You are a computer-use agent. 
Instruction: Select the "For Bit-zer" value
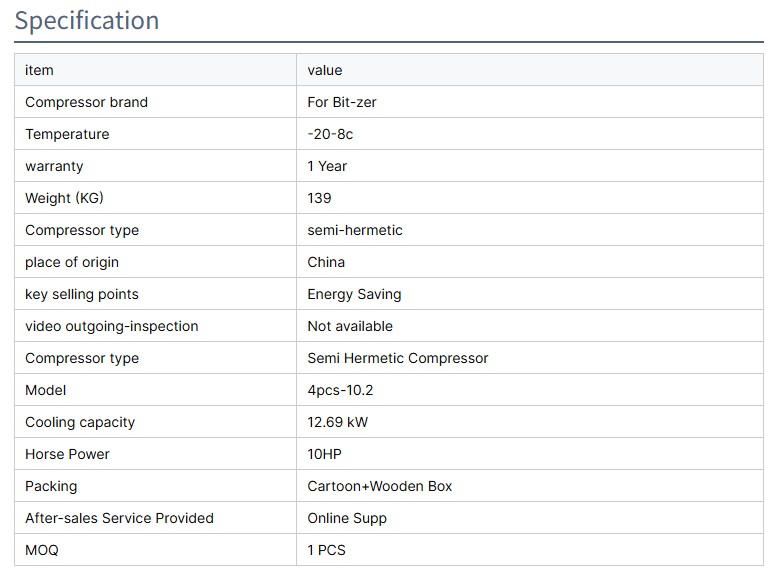tap(342, 102)
